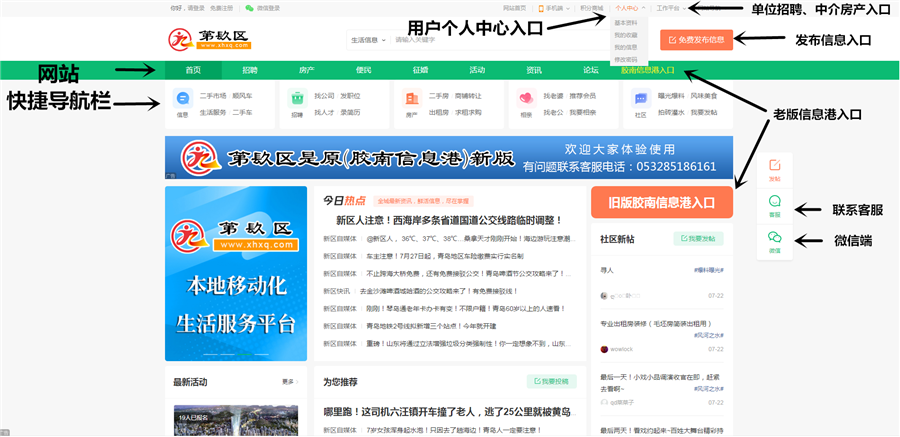Click the purple 社区 chat icon

point(641,99)
